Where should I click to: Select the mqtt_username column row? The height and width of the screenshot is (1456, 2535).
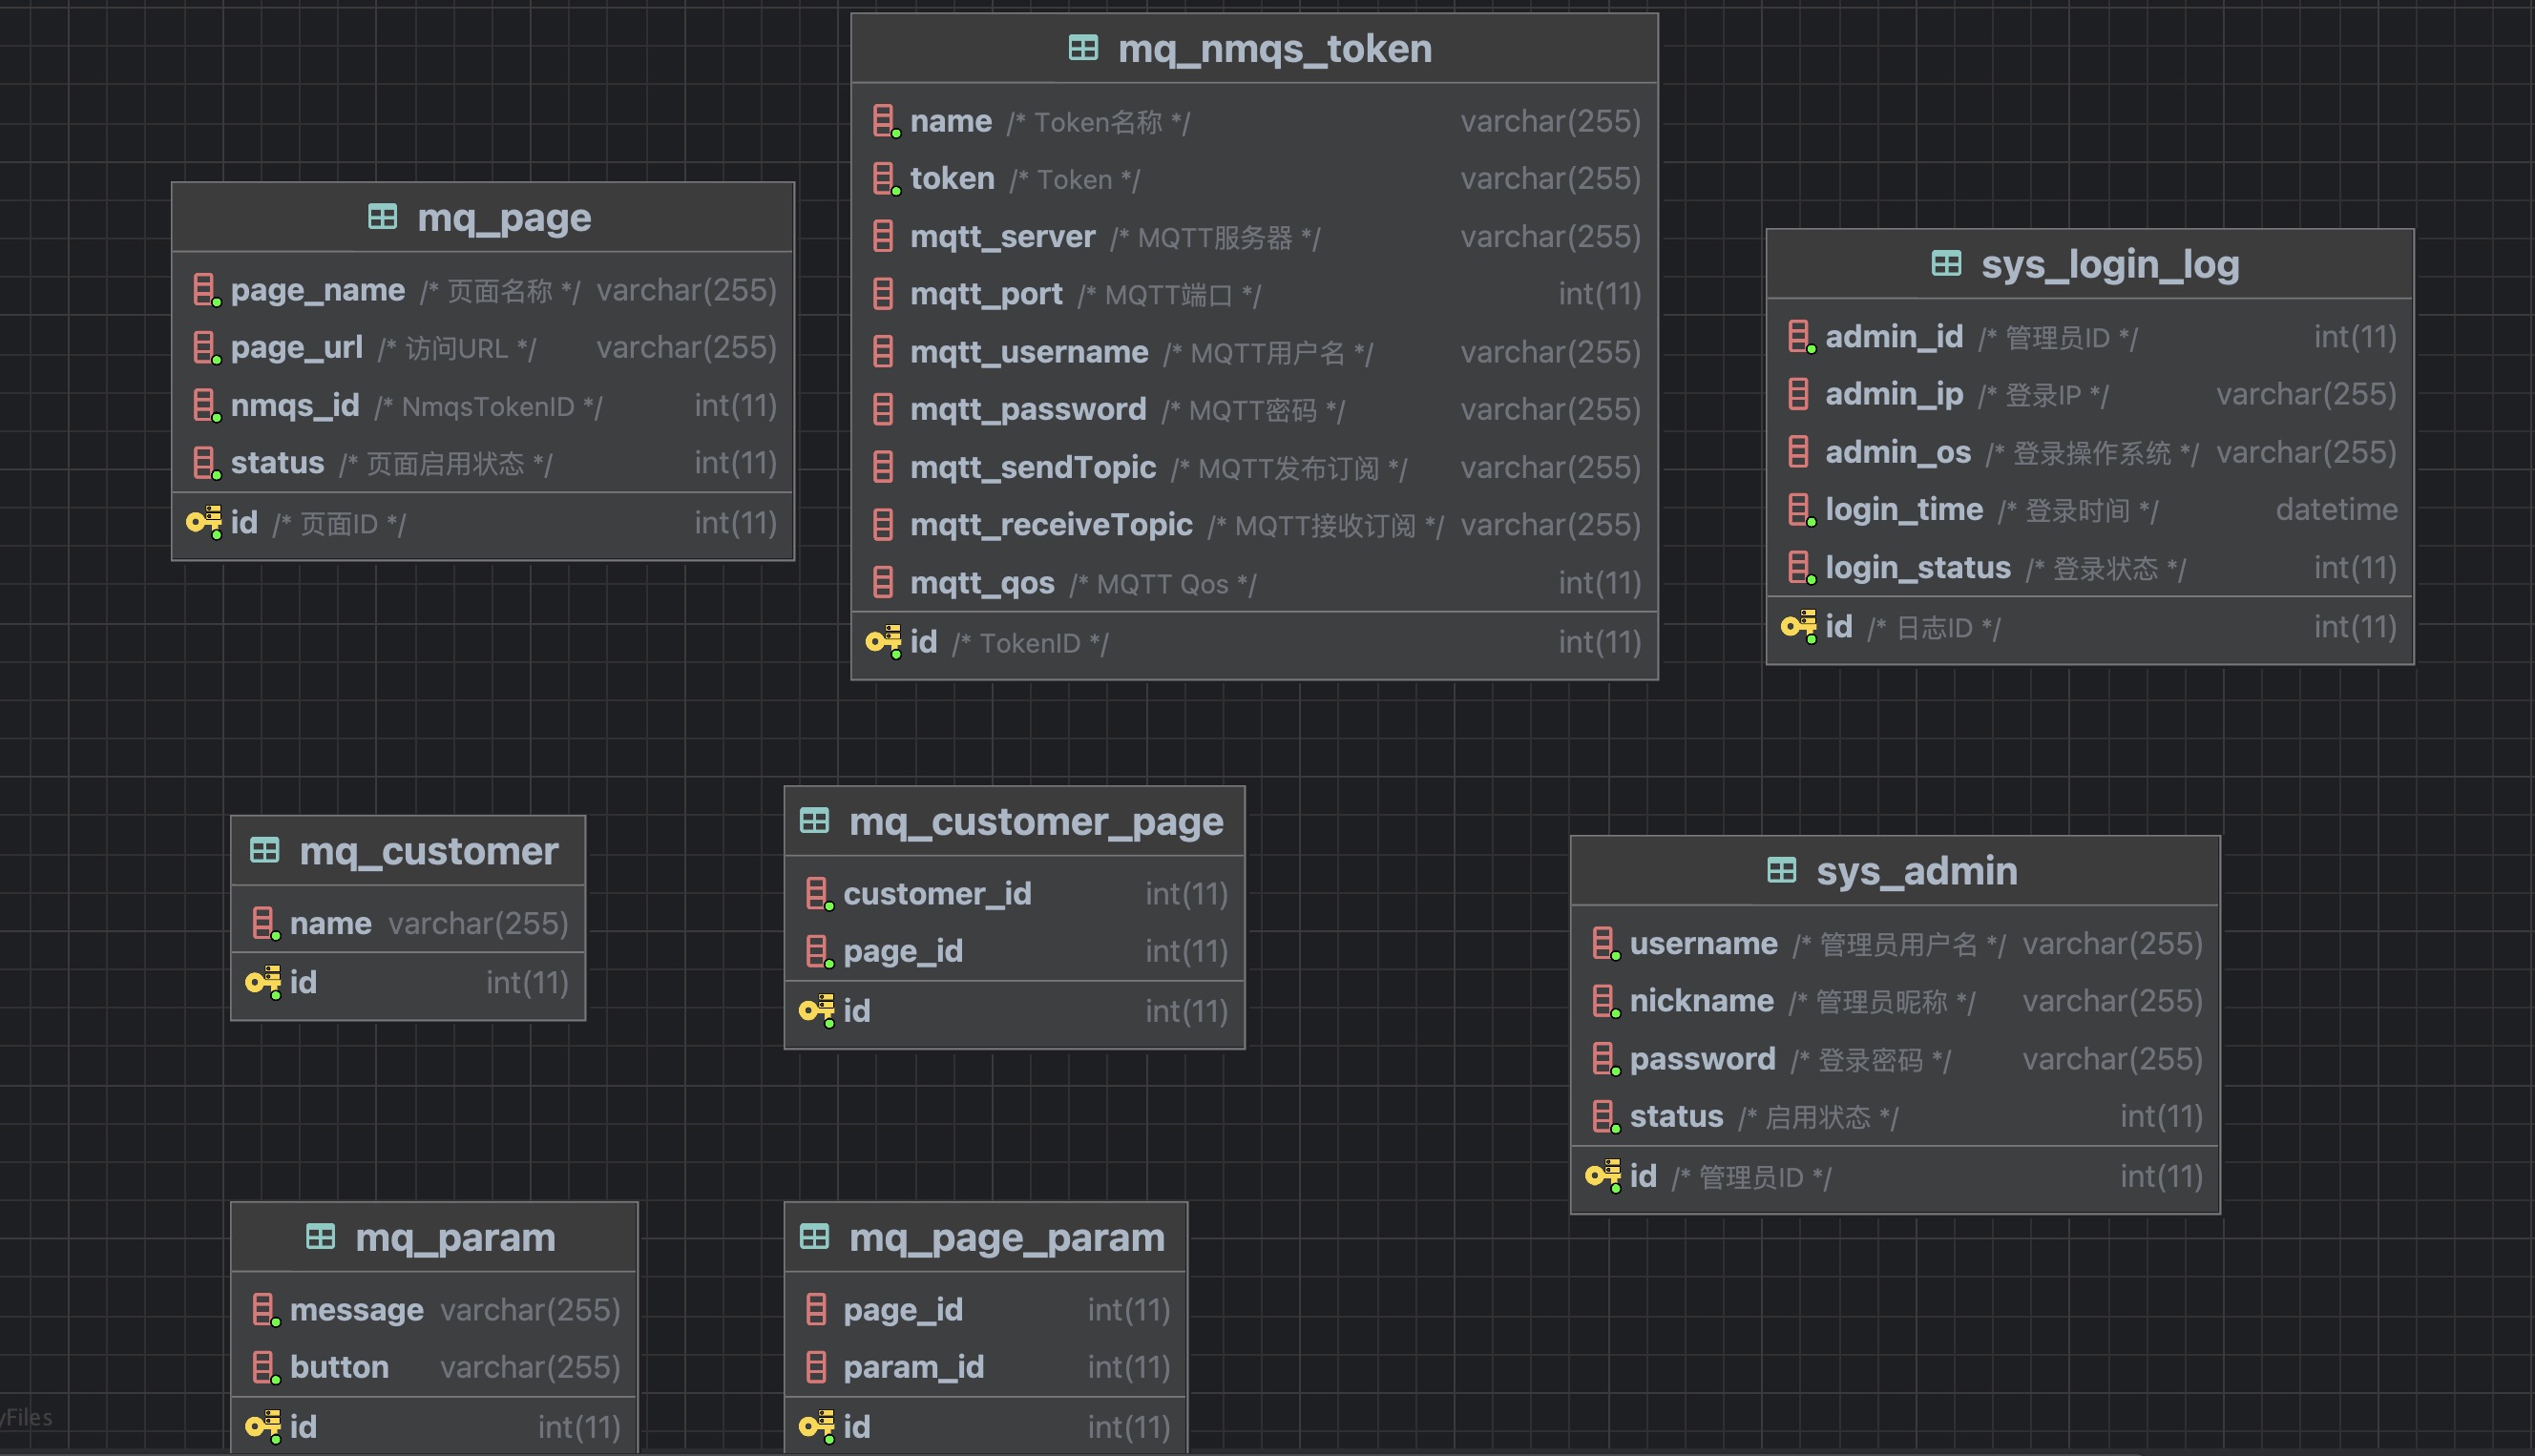(x=1254, y=352)
